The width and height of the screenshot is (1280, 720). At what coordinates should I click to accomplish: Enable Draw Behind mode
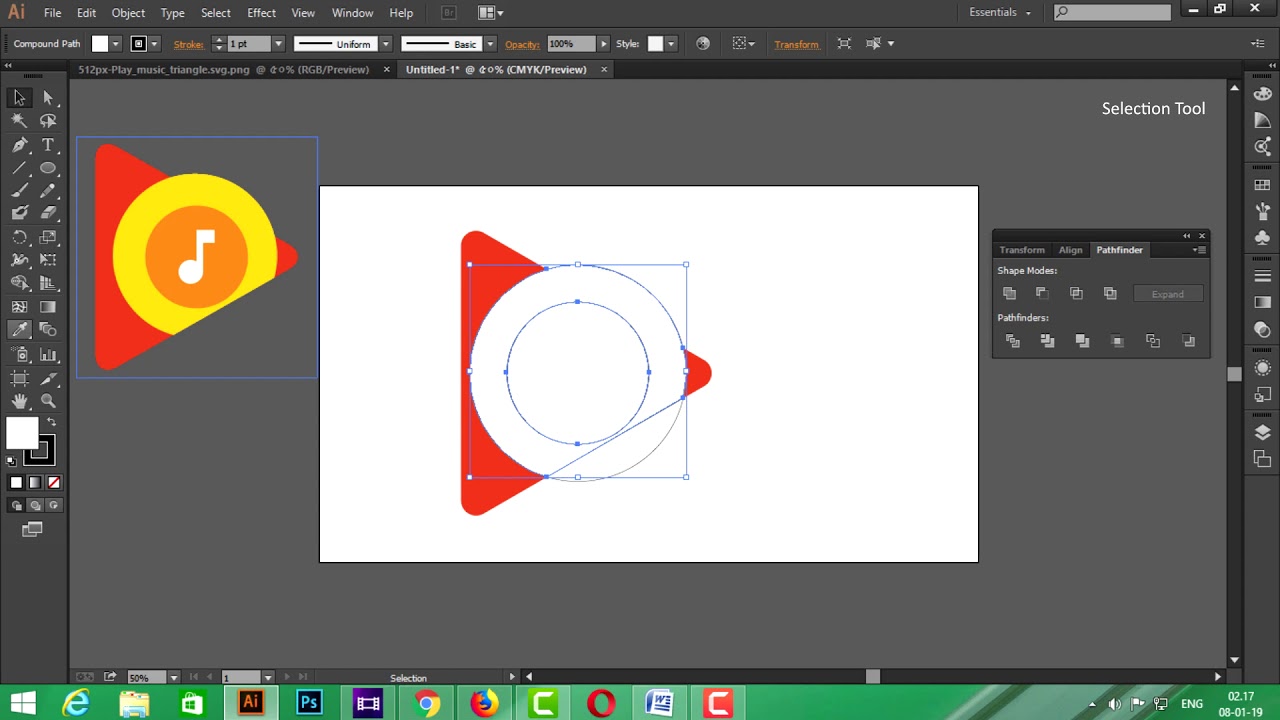coord(35,506)
